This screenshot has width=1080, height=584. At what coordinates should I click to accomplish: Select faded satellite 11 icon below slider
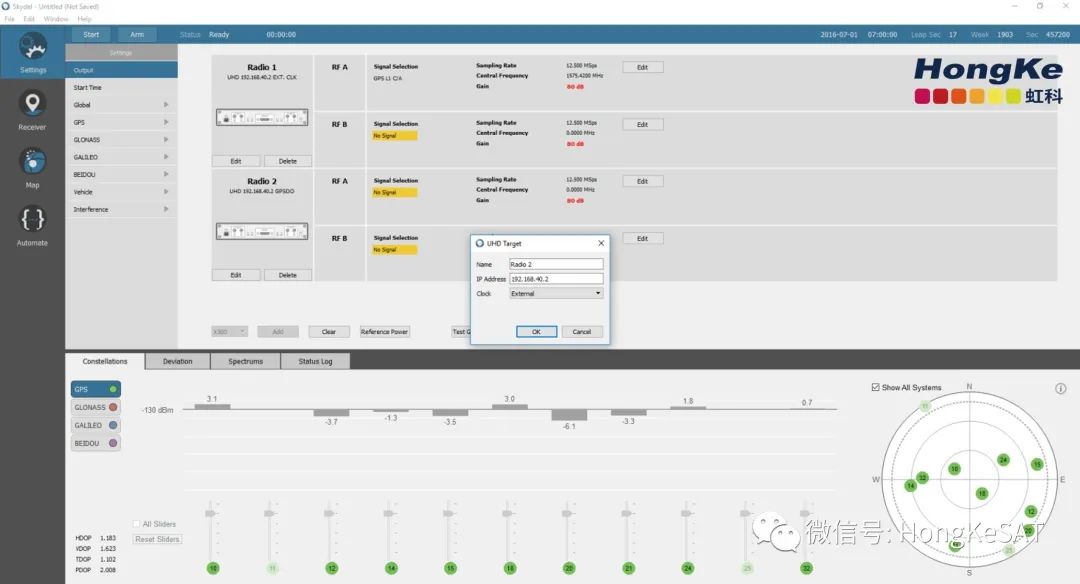[x=272, y=568]
